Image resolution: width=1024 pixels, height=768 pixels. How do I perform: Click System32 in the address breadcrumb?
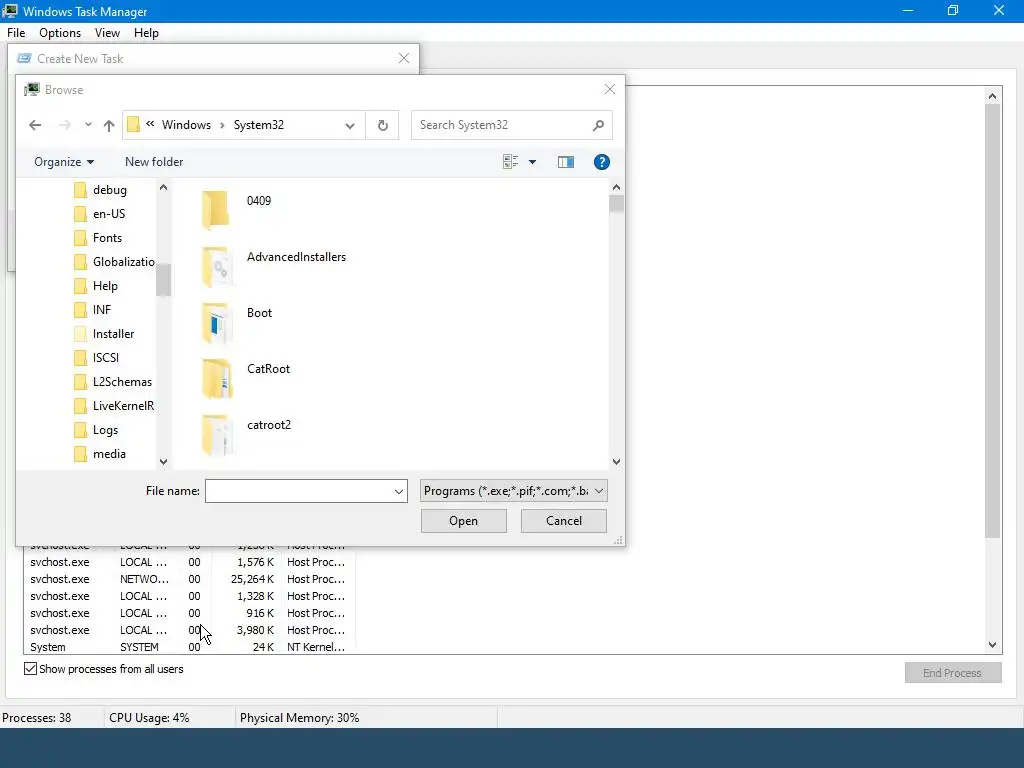point(259,125)
